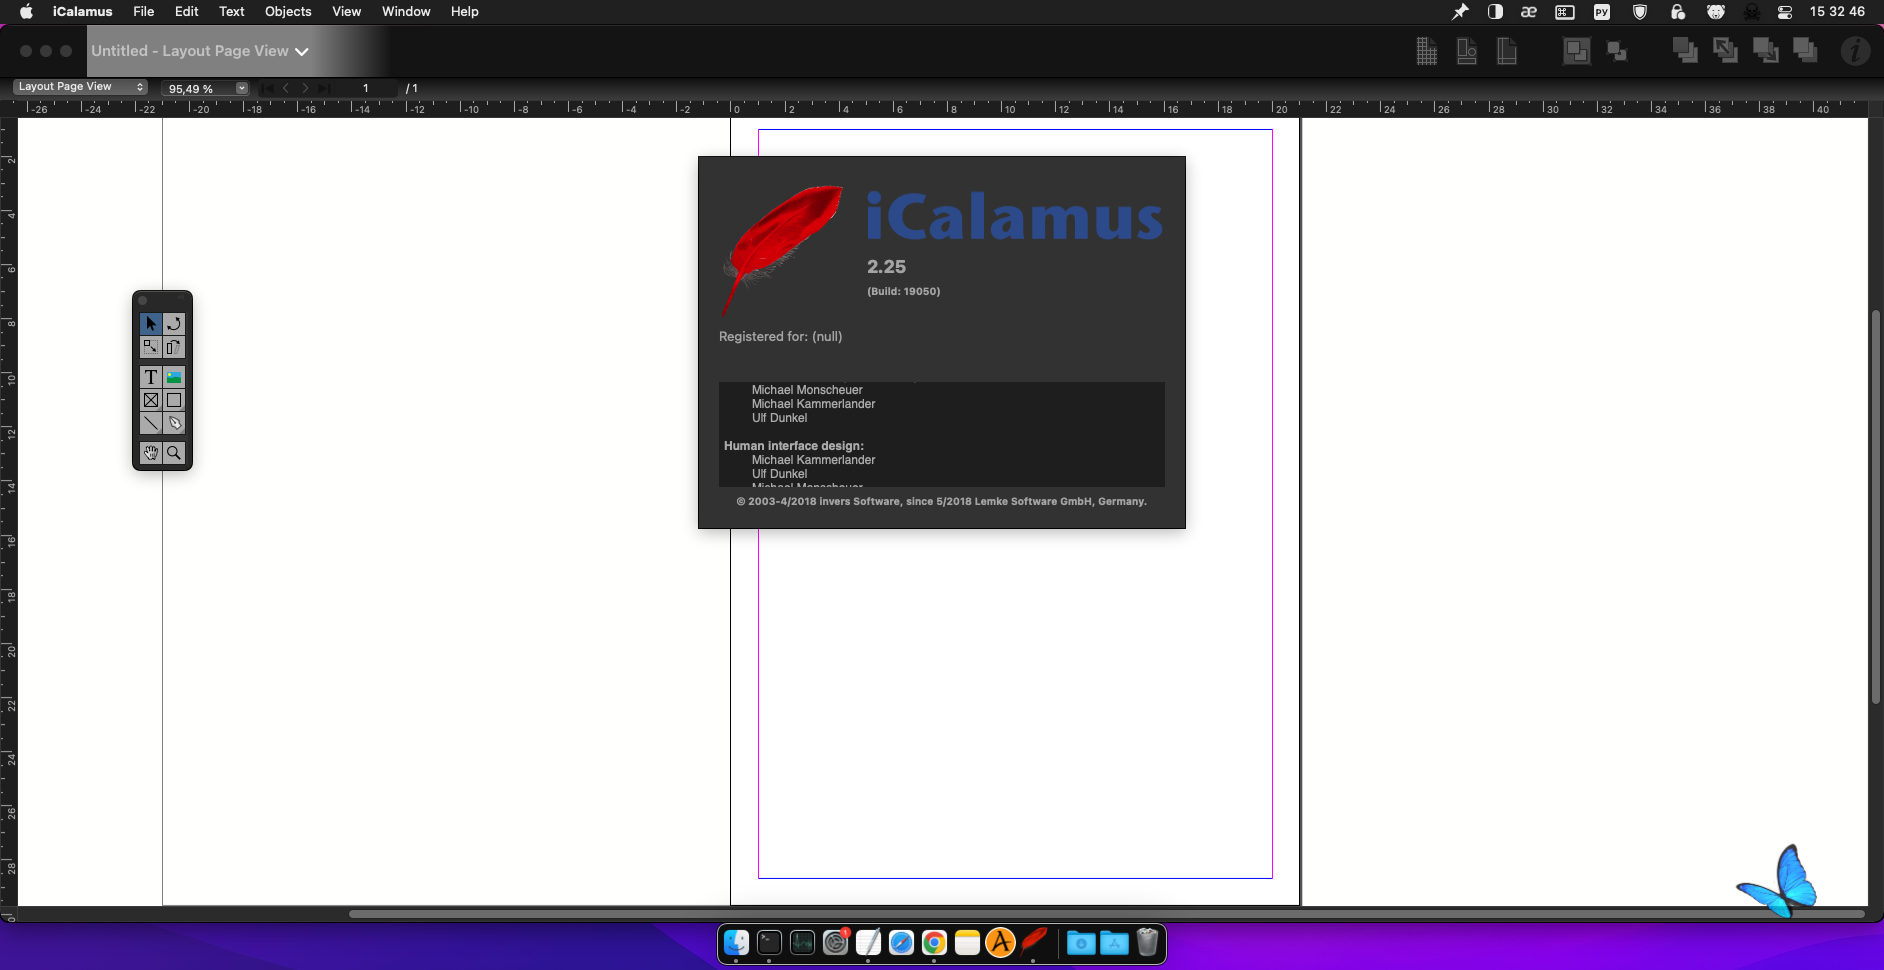Image resolution: width=1884 pixels, height=970 pixels.
Task: Select the line drawing tool
Action: [x=150, y=423]
